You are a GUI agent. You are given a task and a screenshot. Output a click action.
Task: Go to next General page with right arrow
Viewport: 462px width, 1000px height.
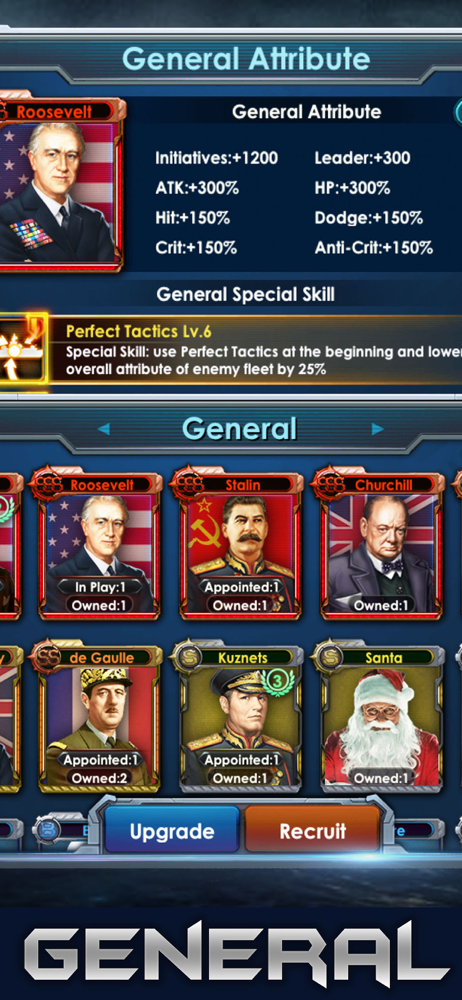point(378,429)
